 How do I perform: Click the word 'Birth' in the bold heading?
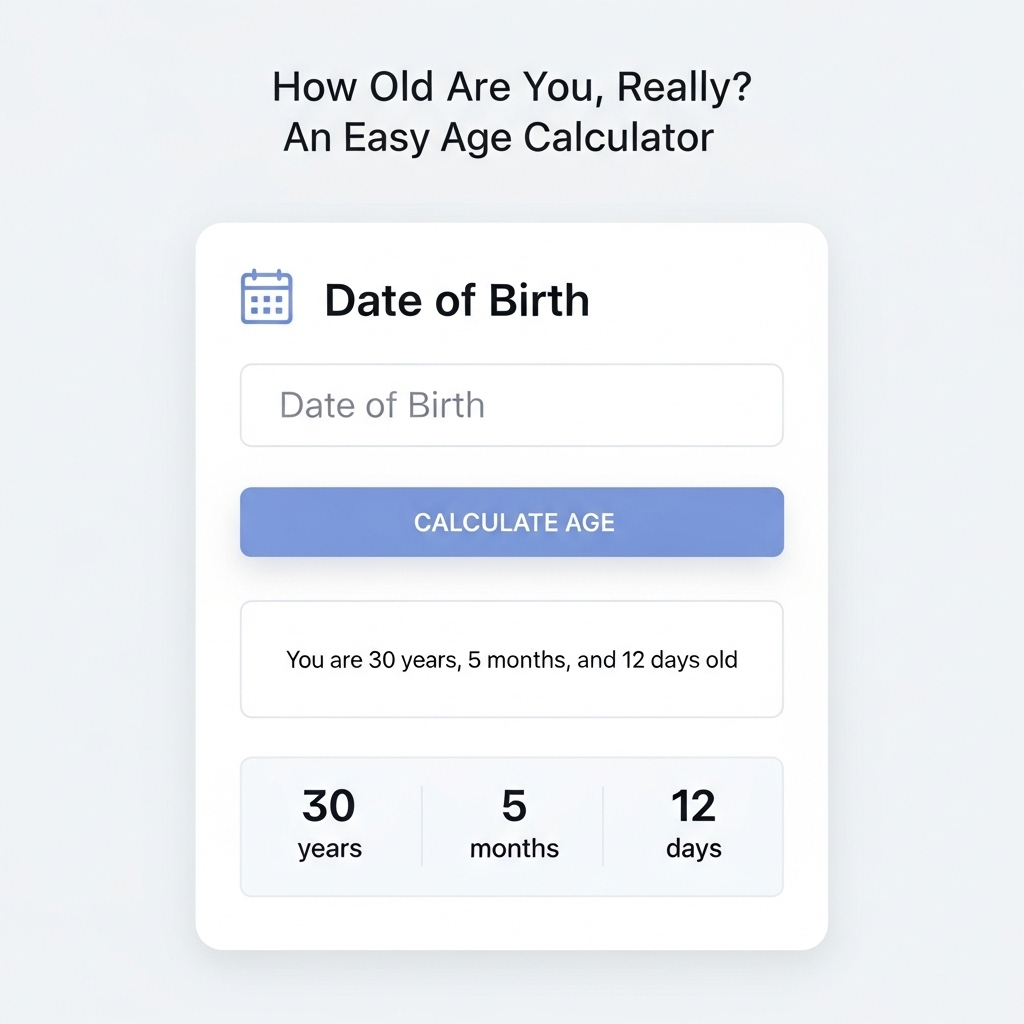click(x=539, y=300)
